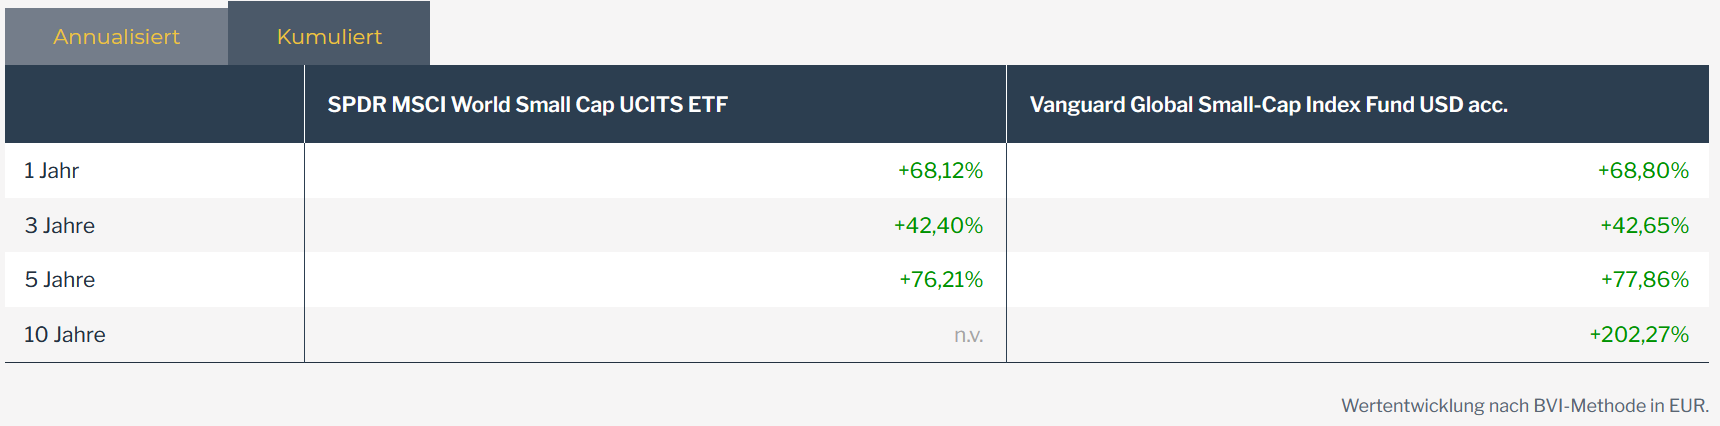Select the 1 Jahr row label
The image size is (1720, 426).
click(x=52, y=171)
